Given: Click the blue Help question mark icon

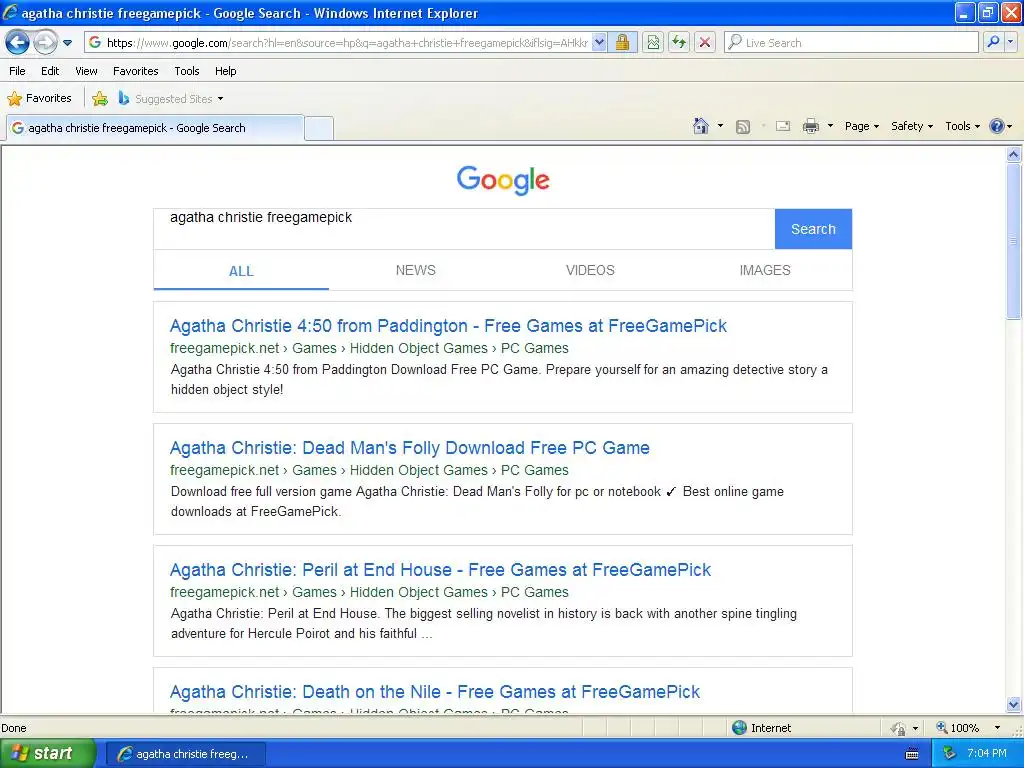Looking at the screenshot, I should tap(997, 126).
